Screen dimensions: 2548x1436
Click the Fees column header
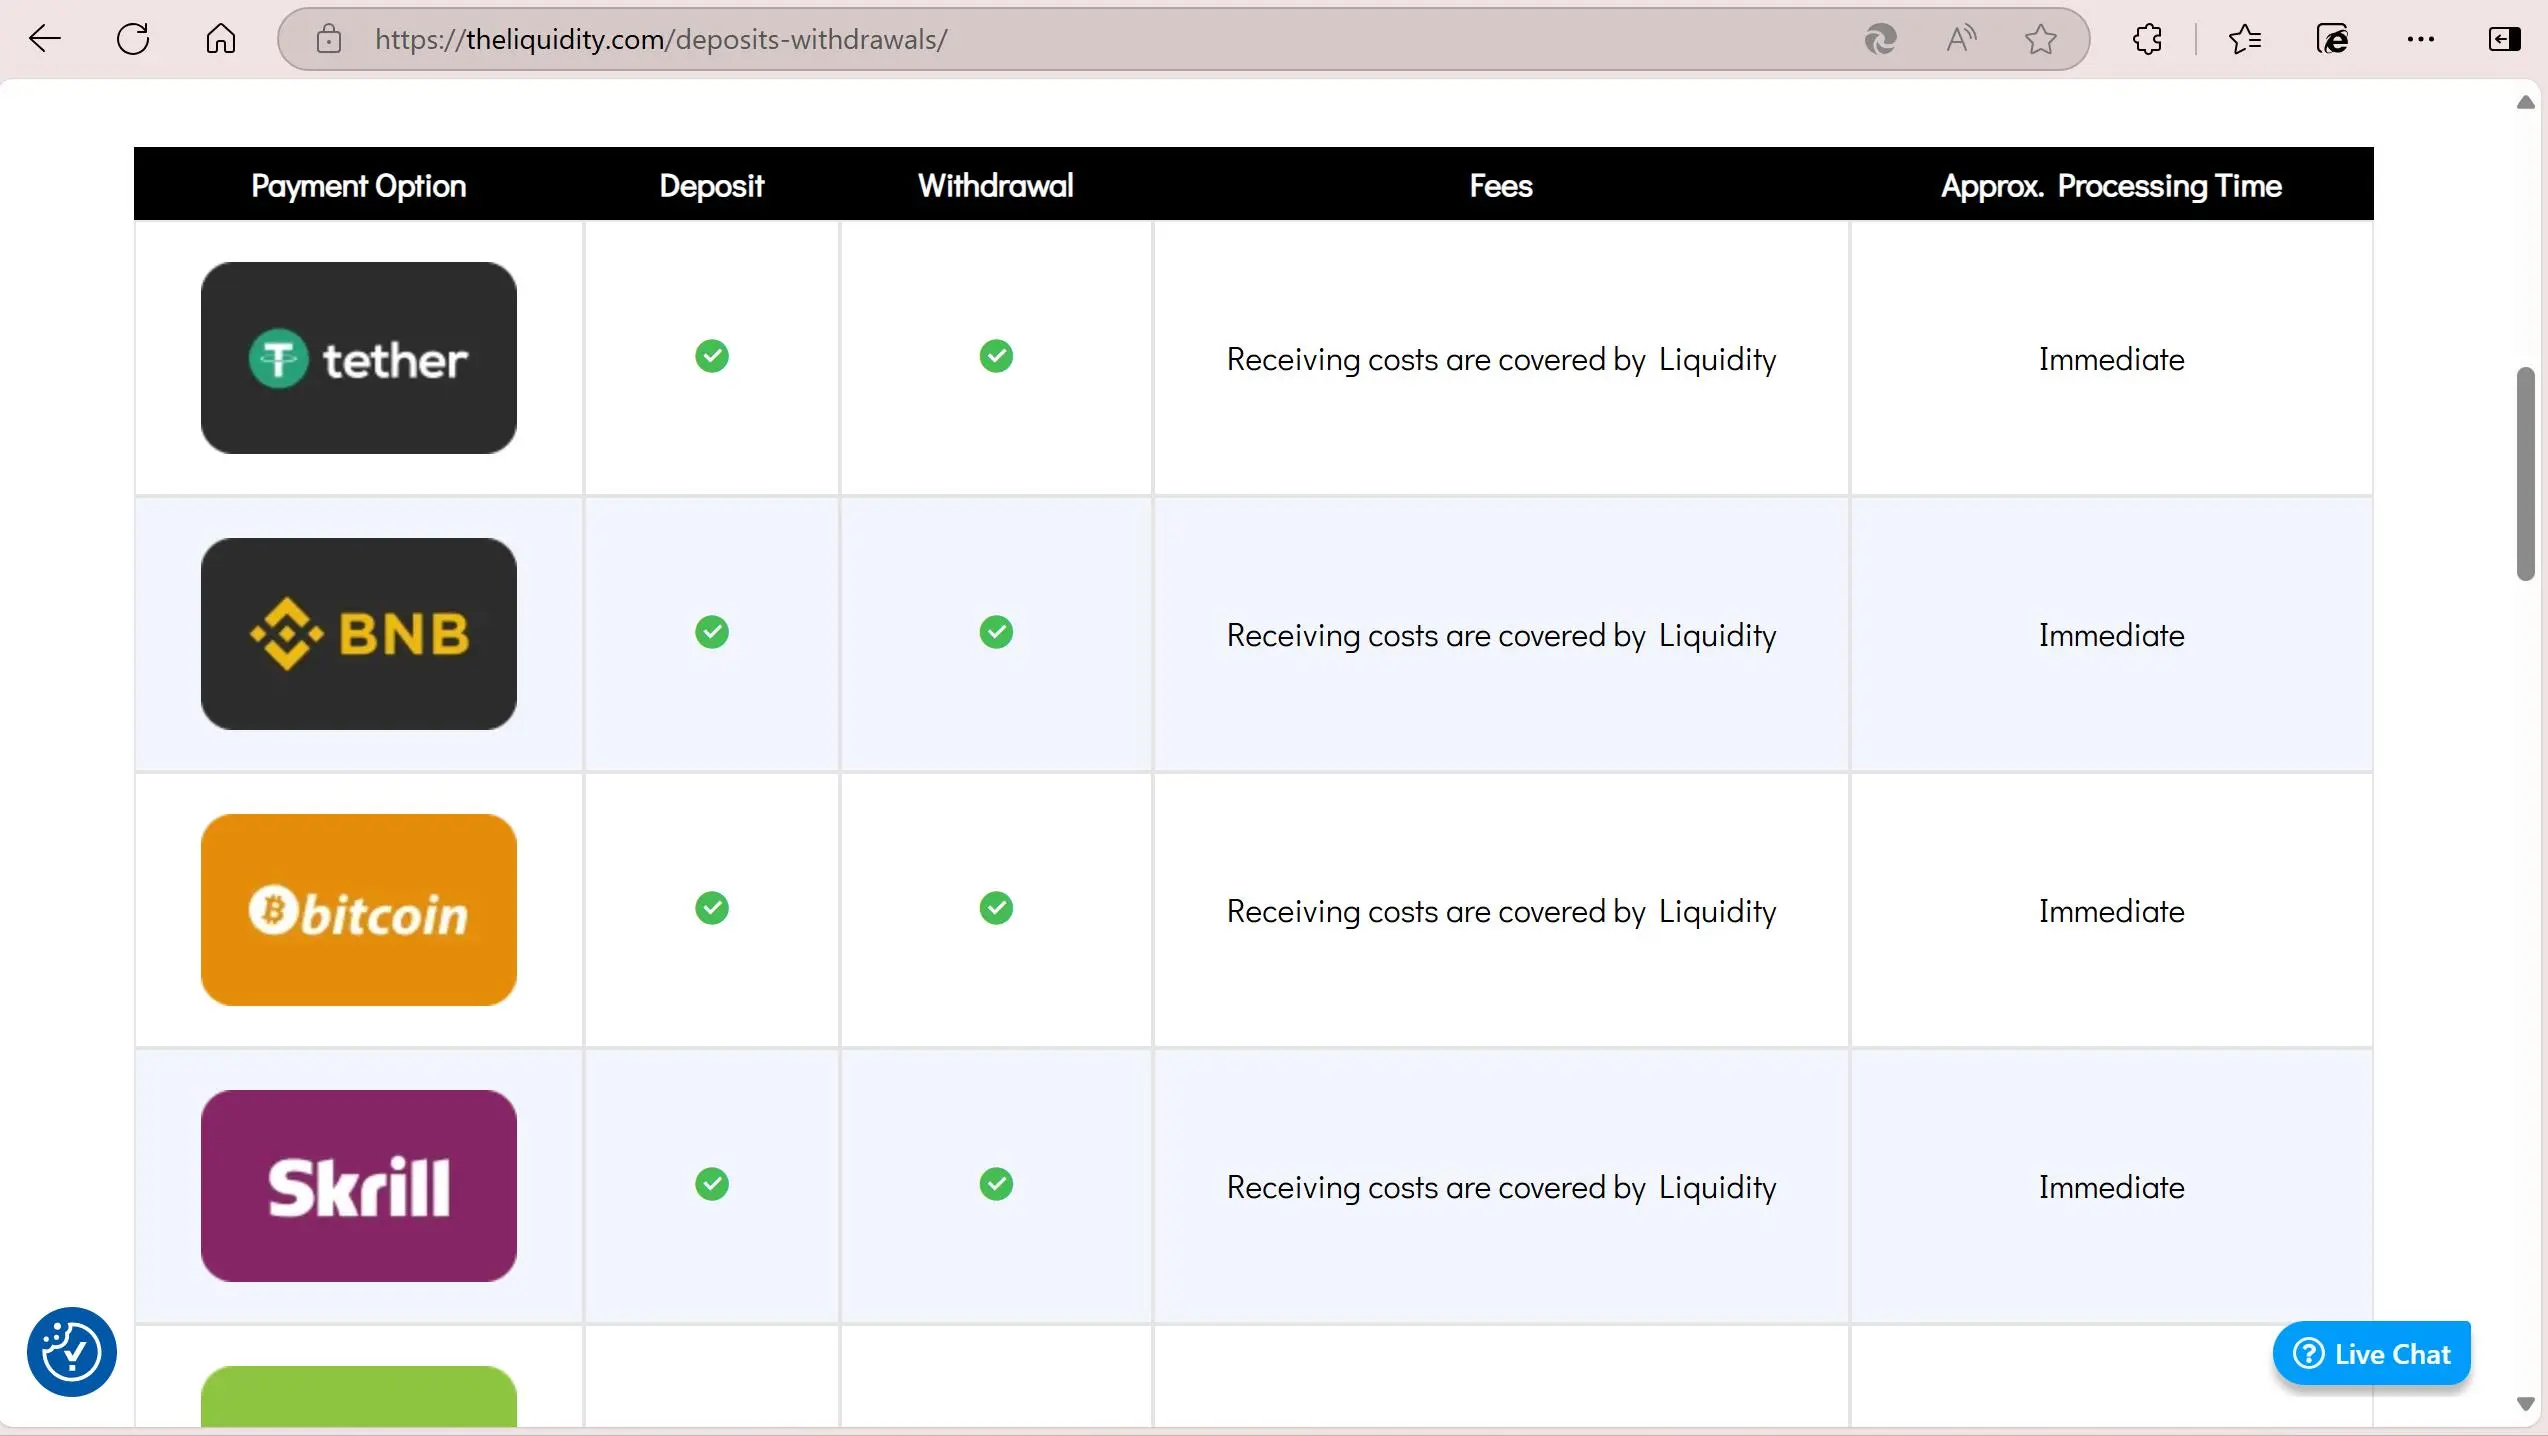tap(1501, 186)
